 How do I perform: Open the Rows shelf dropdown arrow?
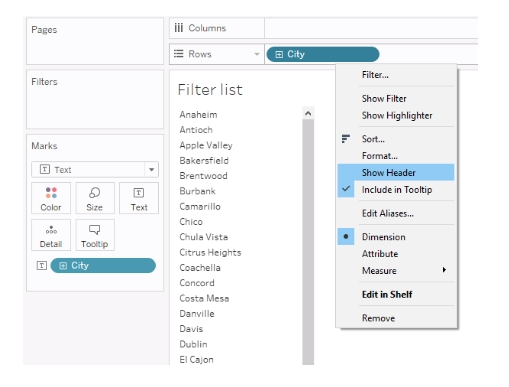(257, 54)
